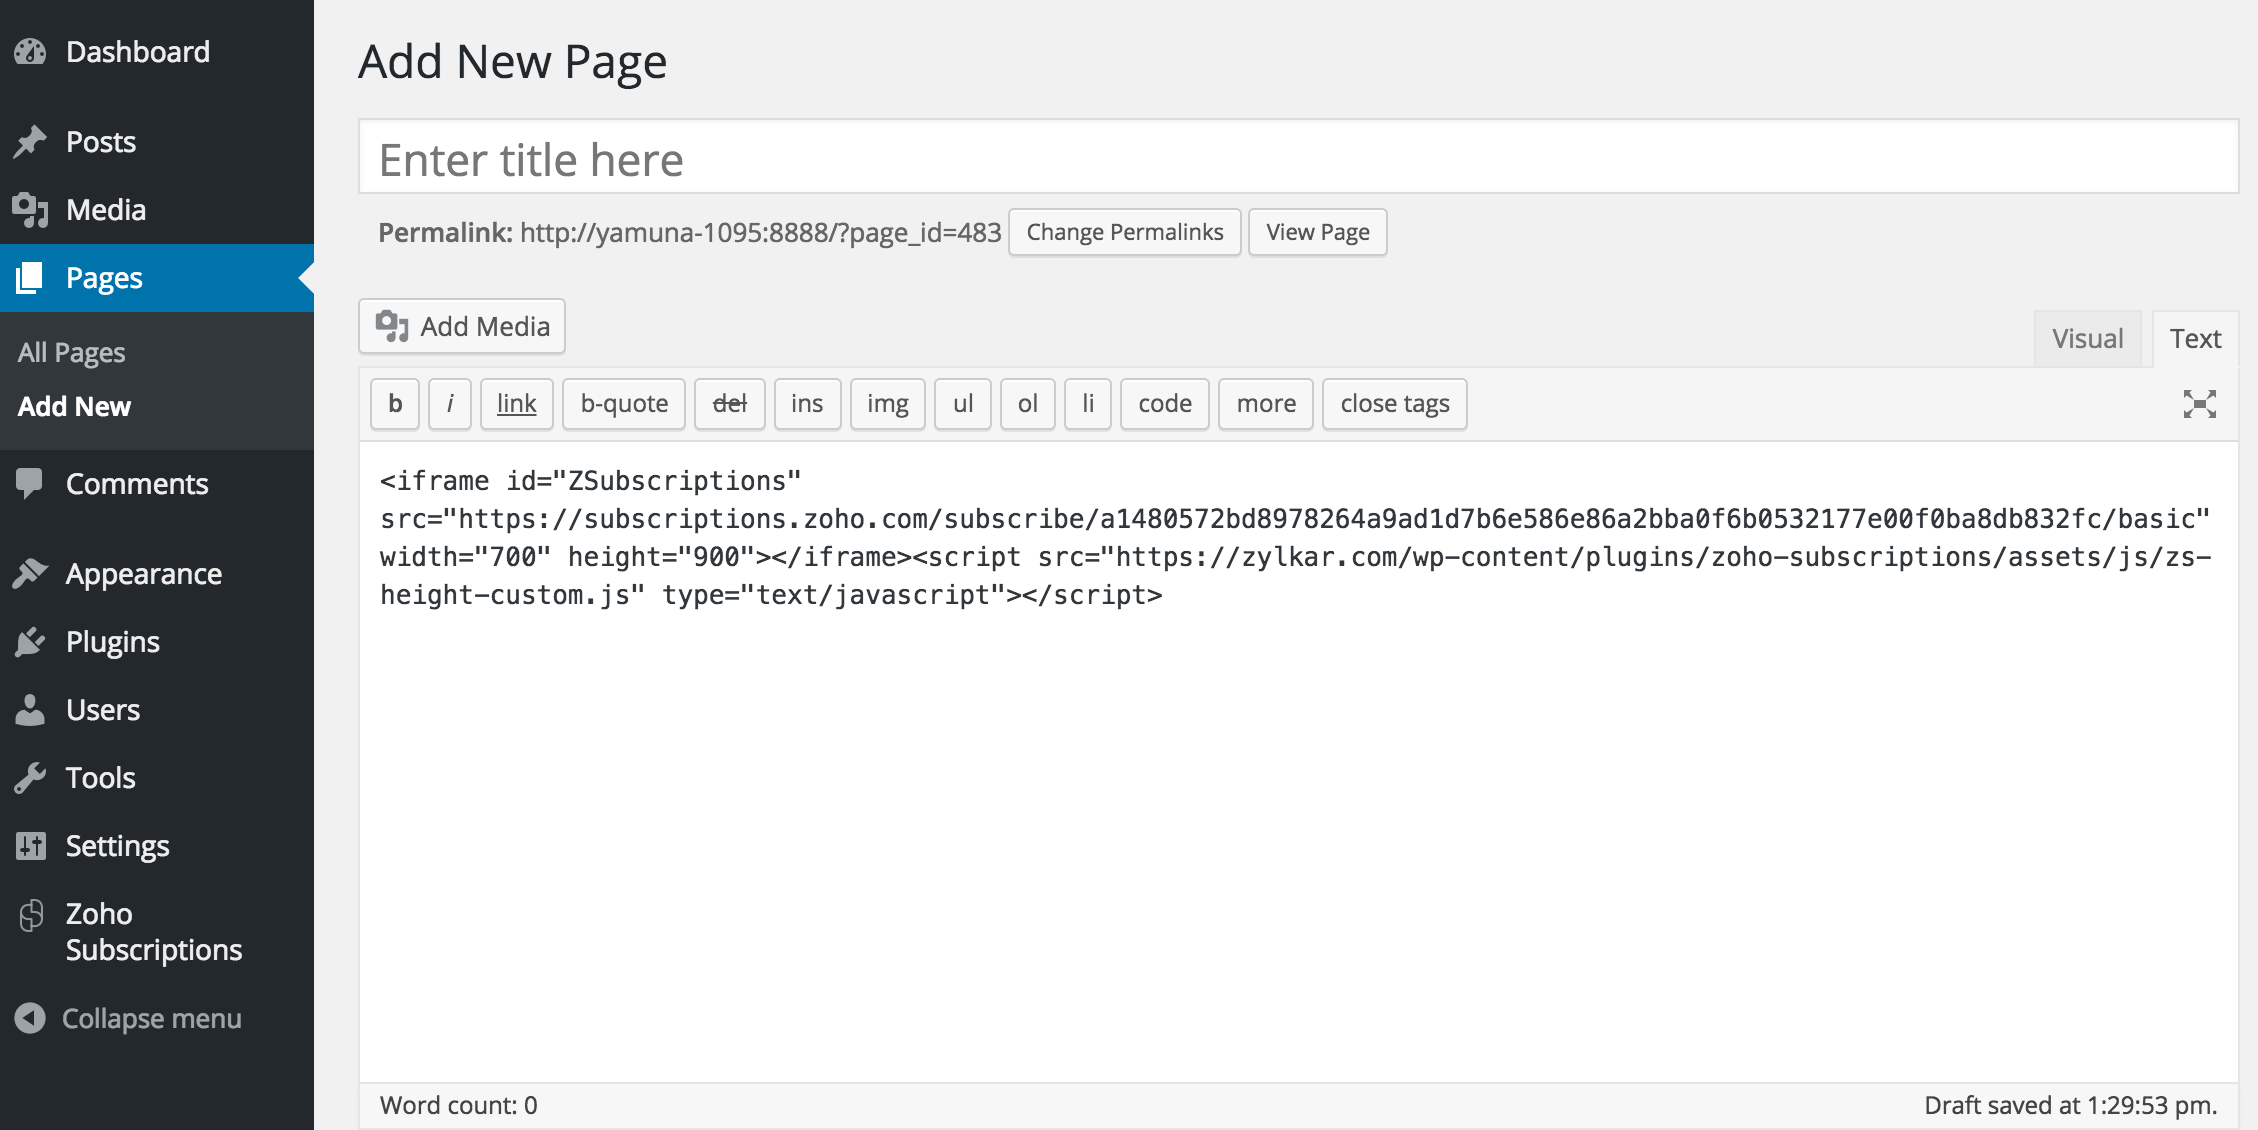The height and width of the screenshot is (1130, 2258).
Task: Select the Text editor tab
Action: (2195, 339)
